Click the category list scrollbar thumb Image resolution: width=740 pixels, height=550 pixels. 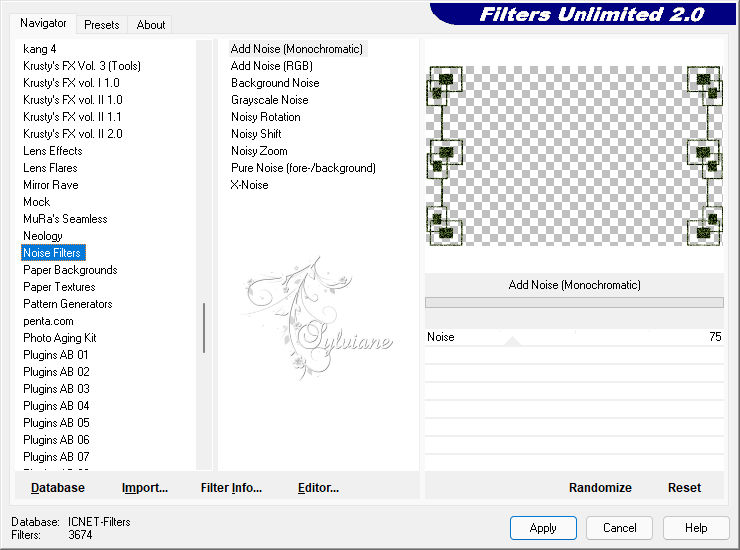coord(204,328)
